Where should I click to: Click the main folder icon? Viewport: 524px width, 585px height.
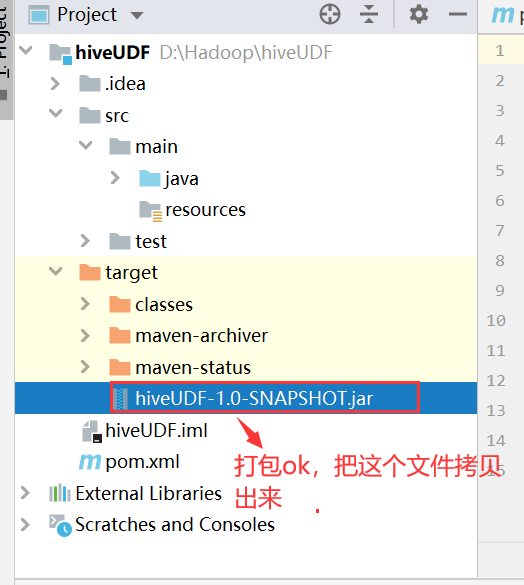[119, 146]
